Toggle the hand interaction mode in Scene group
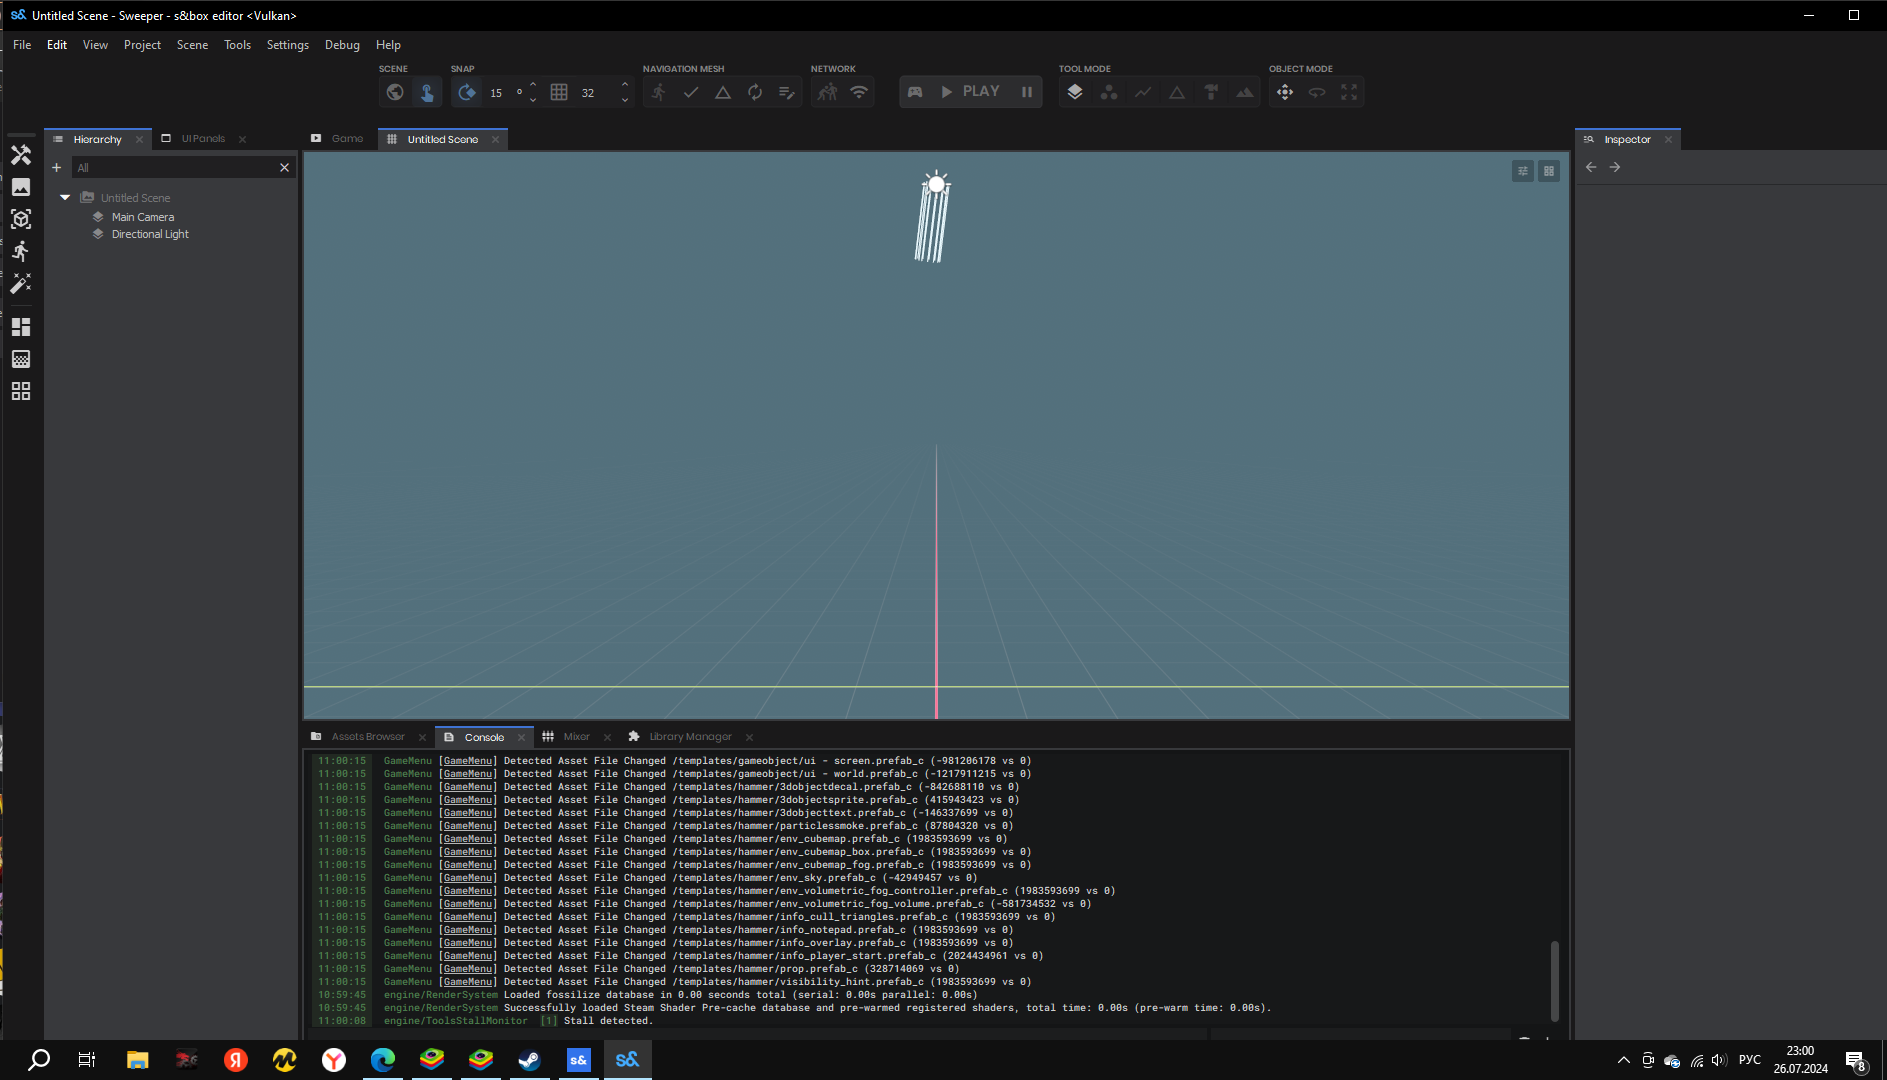This screenshot has height=1080, width=1887. pos(427,92)
